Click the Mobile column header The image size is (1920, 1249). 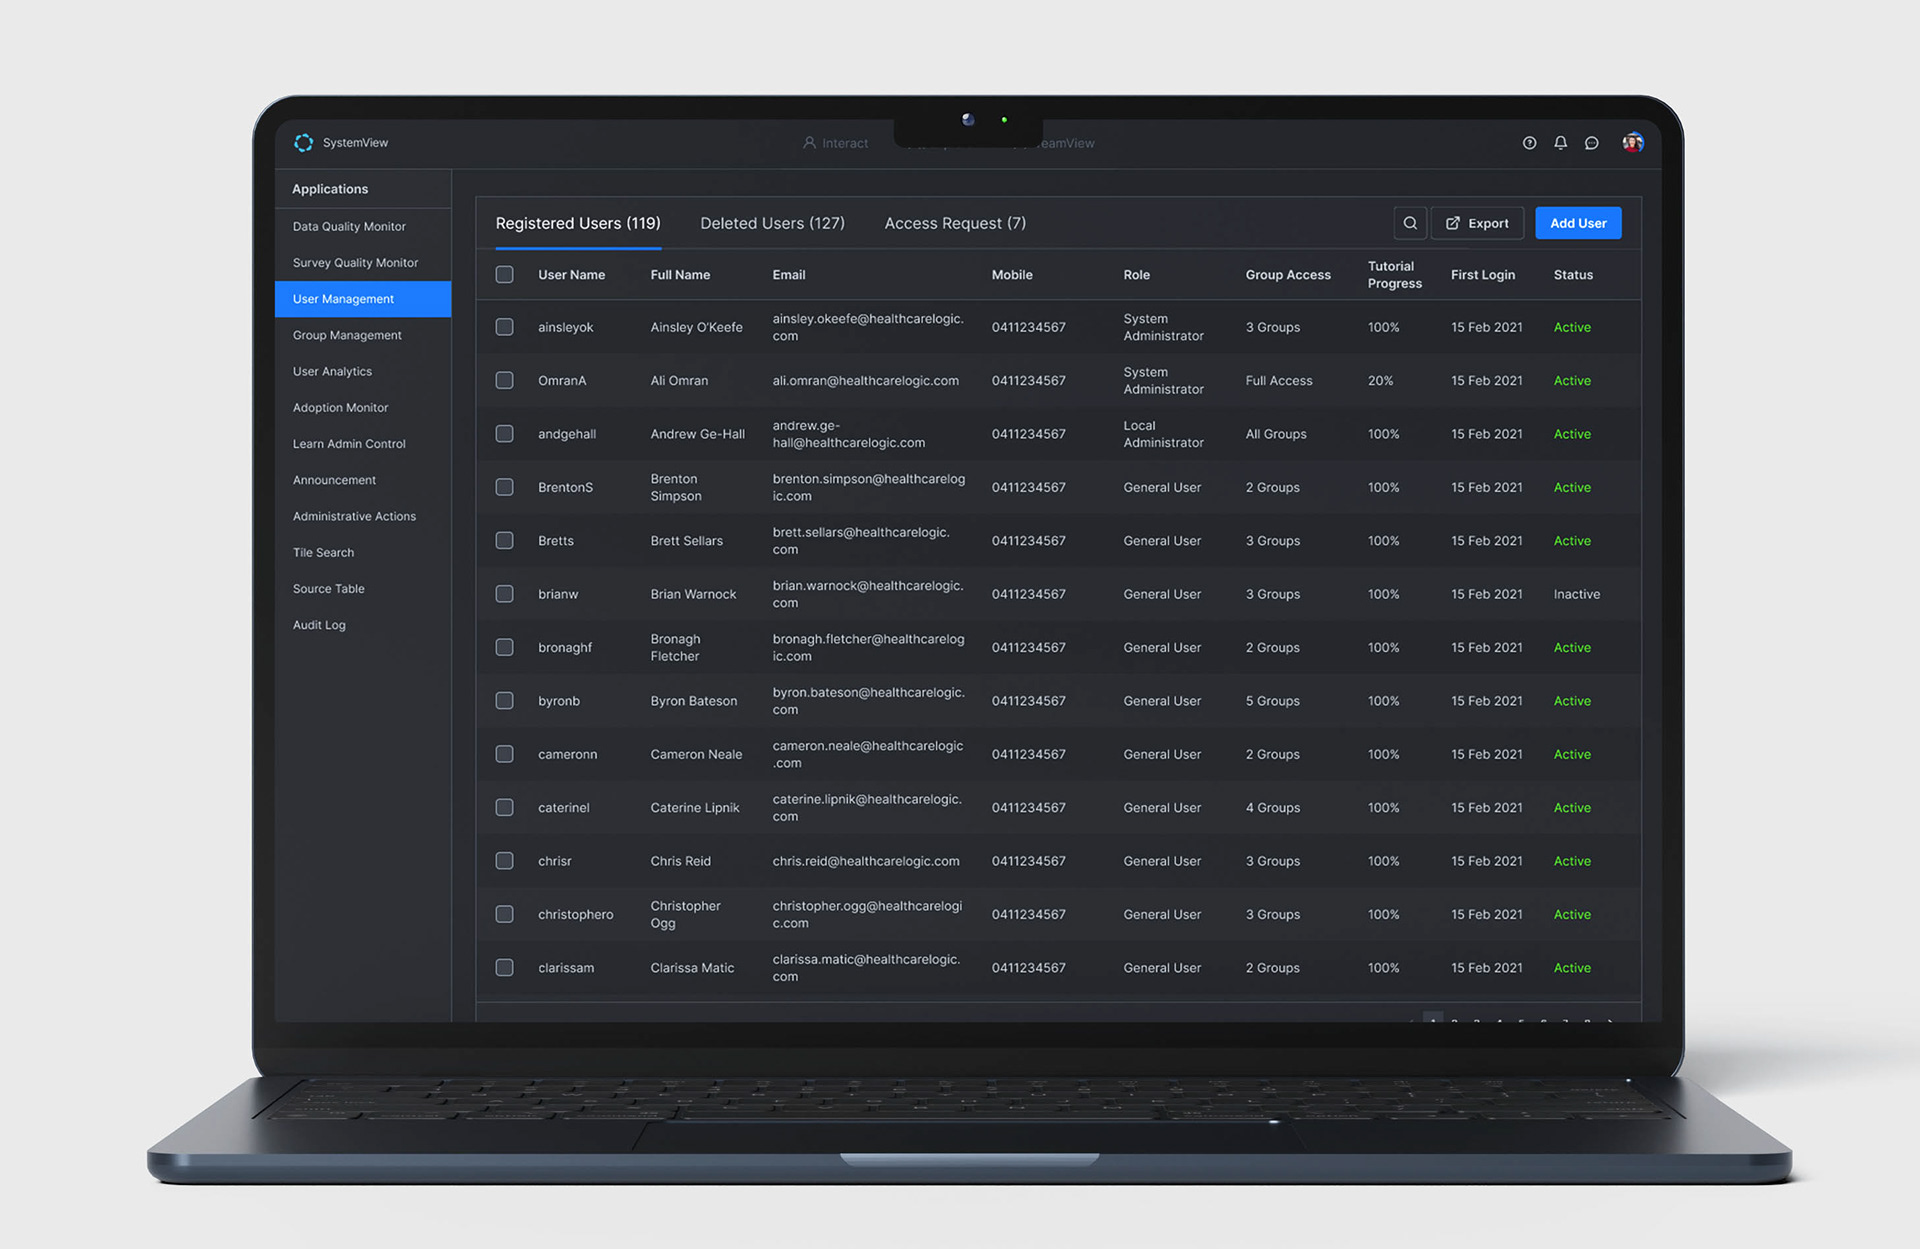1012,274
